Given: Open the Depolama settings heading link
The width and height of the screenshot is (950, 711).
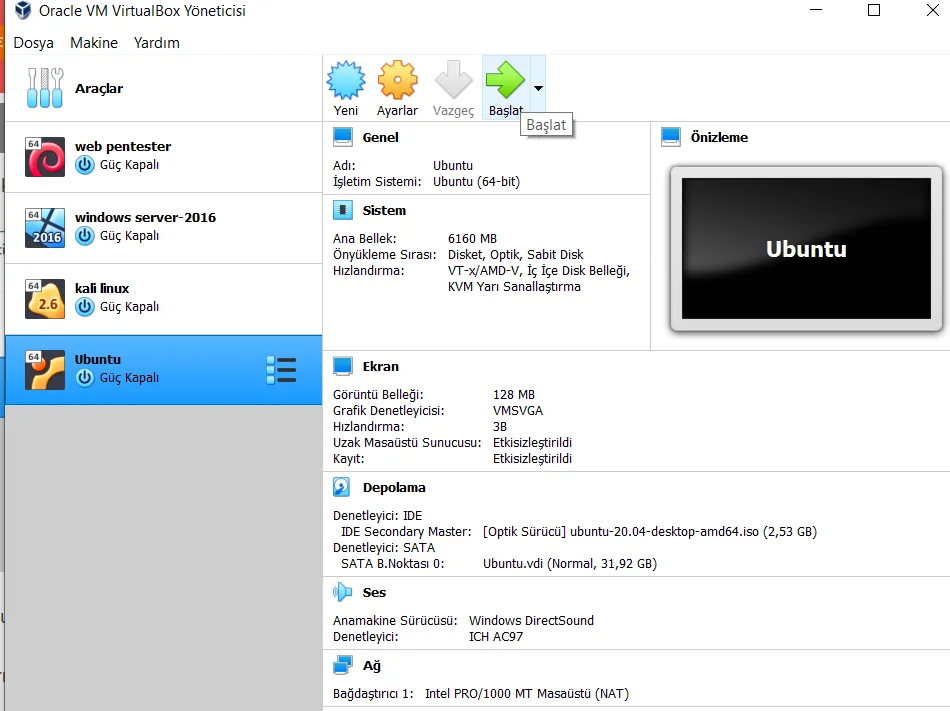Looking at the screenshot, I should [394, 488].
